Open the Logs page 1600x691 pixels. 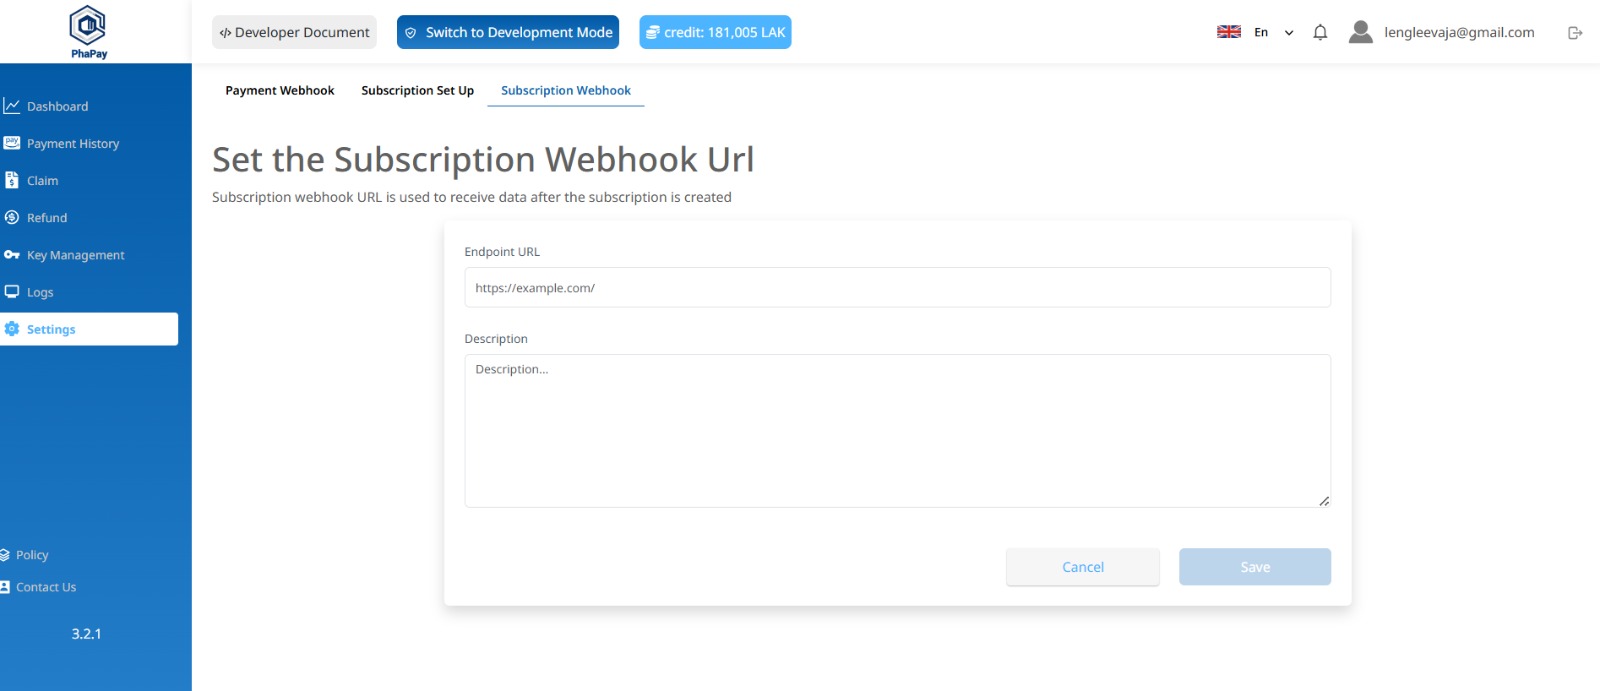click(x=40, y=292)
